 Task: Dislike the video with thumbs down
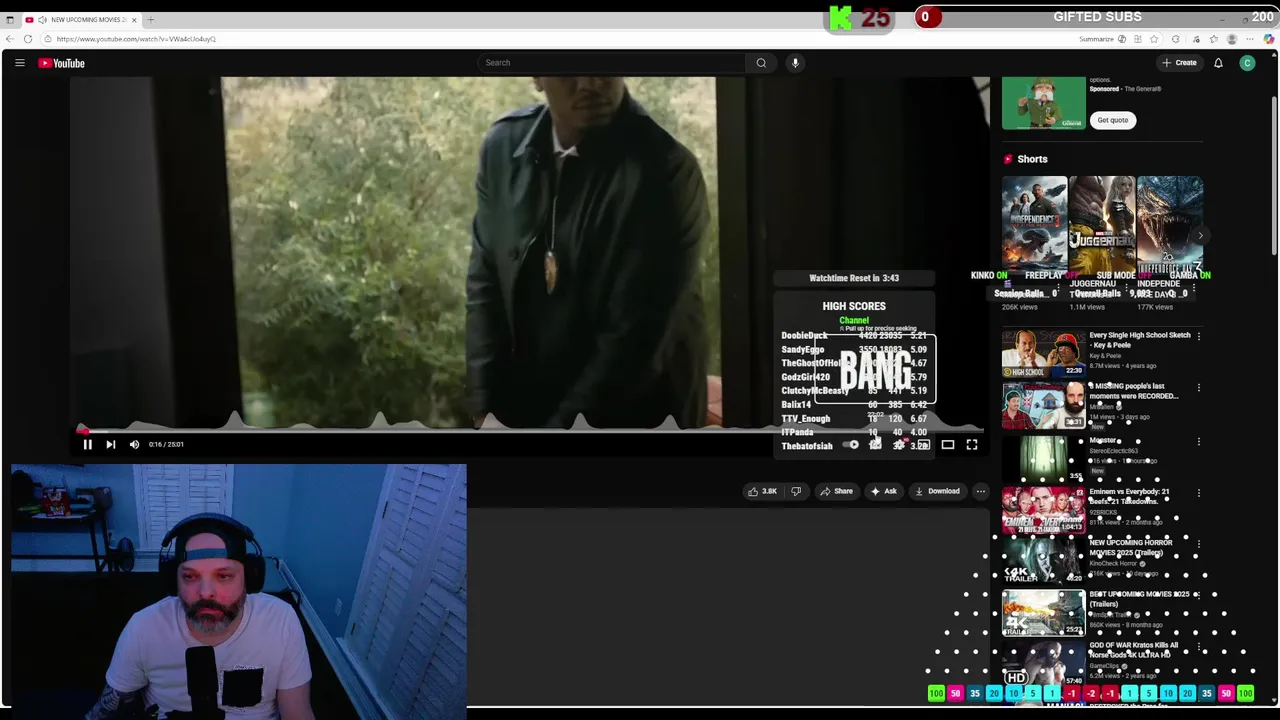796,491
